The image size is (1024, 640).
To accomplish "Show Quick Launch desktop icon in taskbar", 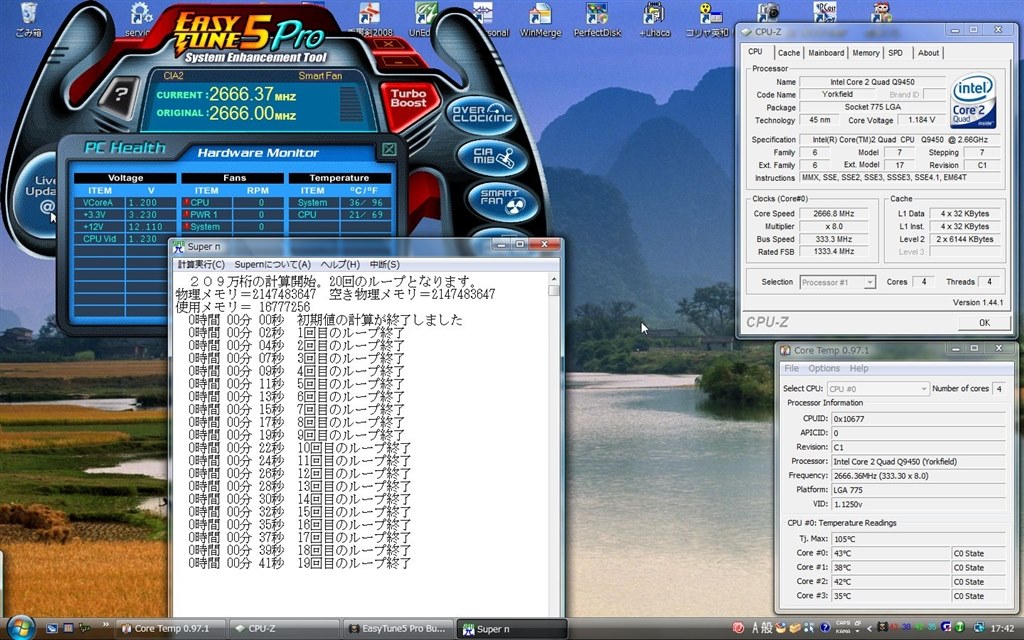I will pos(52,628).
